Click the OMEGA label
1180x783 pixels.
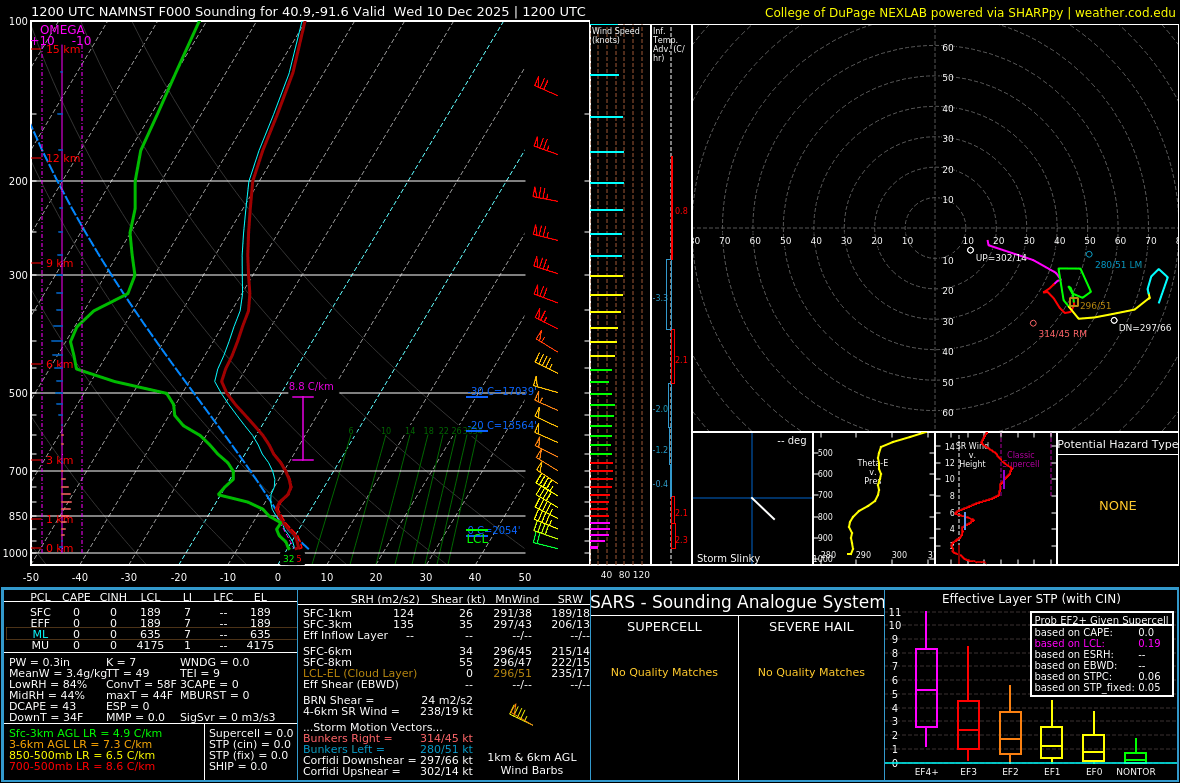tap(62, 30)
